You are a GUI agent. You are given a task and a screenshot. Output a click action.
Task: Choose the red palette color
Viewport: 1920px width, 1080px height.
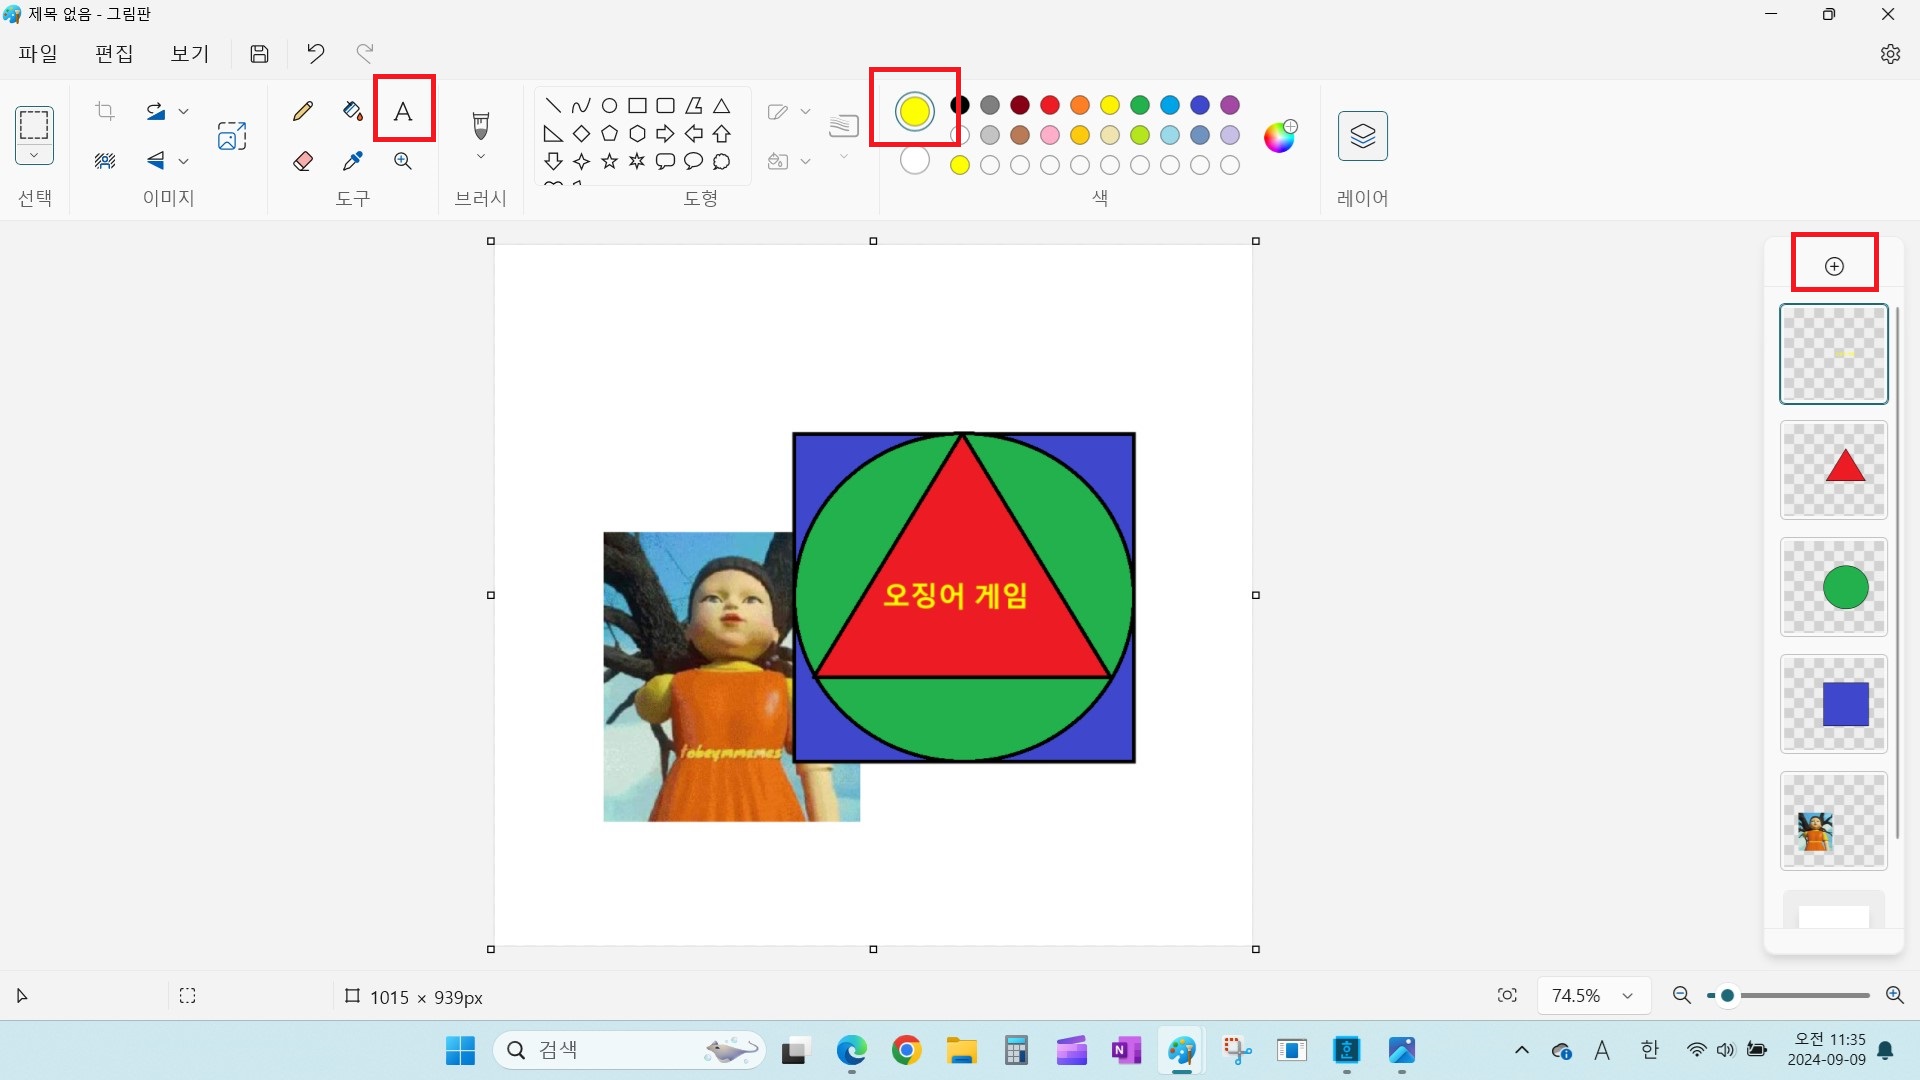pyautogui.click(x=1050, y=105)
